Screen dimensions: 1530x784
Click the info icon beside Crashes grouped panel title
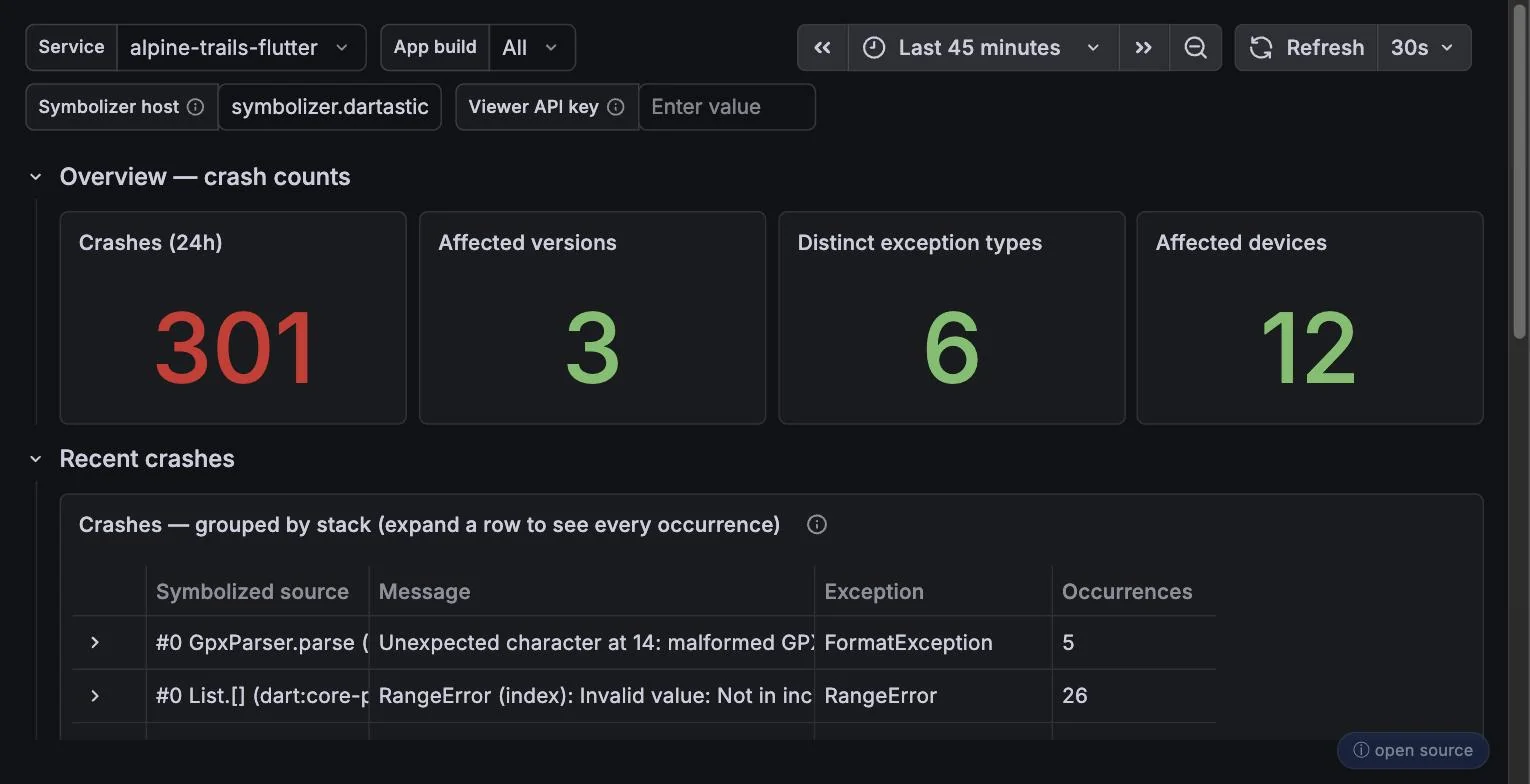[x=817, y=525]
